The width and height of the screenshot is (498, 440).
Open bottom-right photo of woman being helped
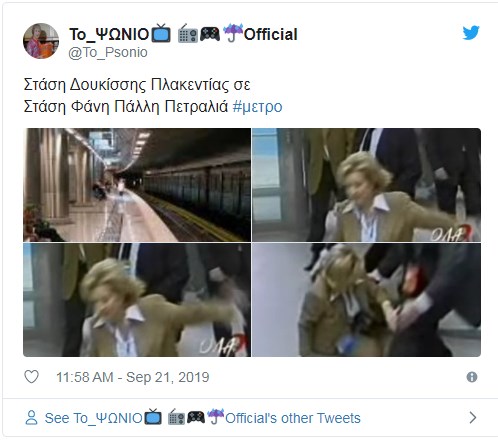(x=366, y=300)
